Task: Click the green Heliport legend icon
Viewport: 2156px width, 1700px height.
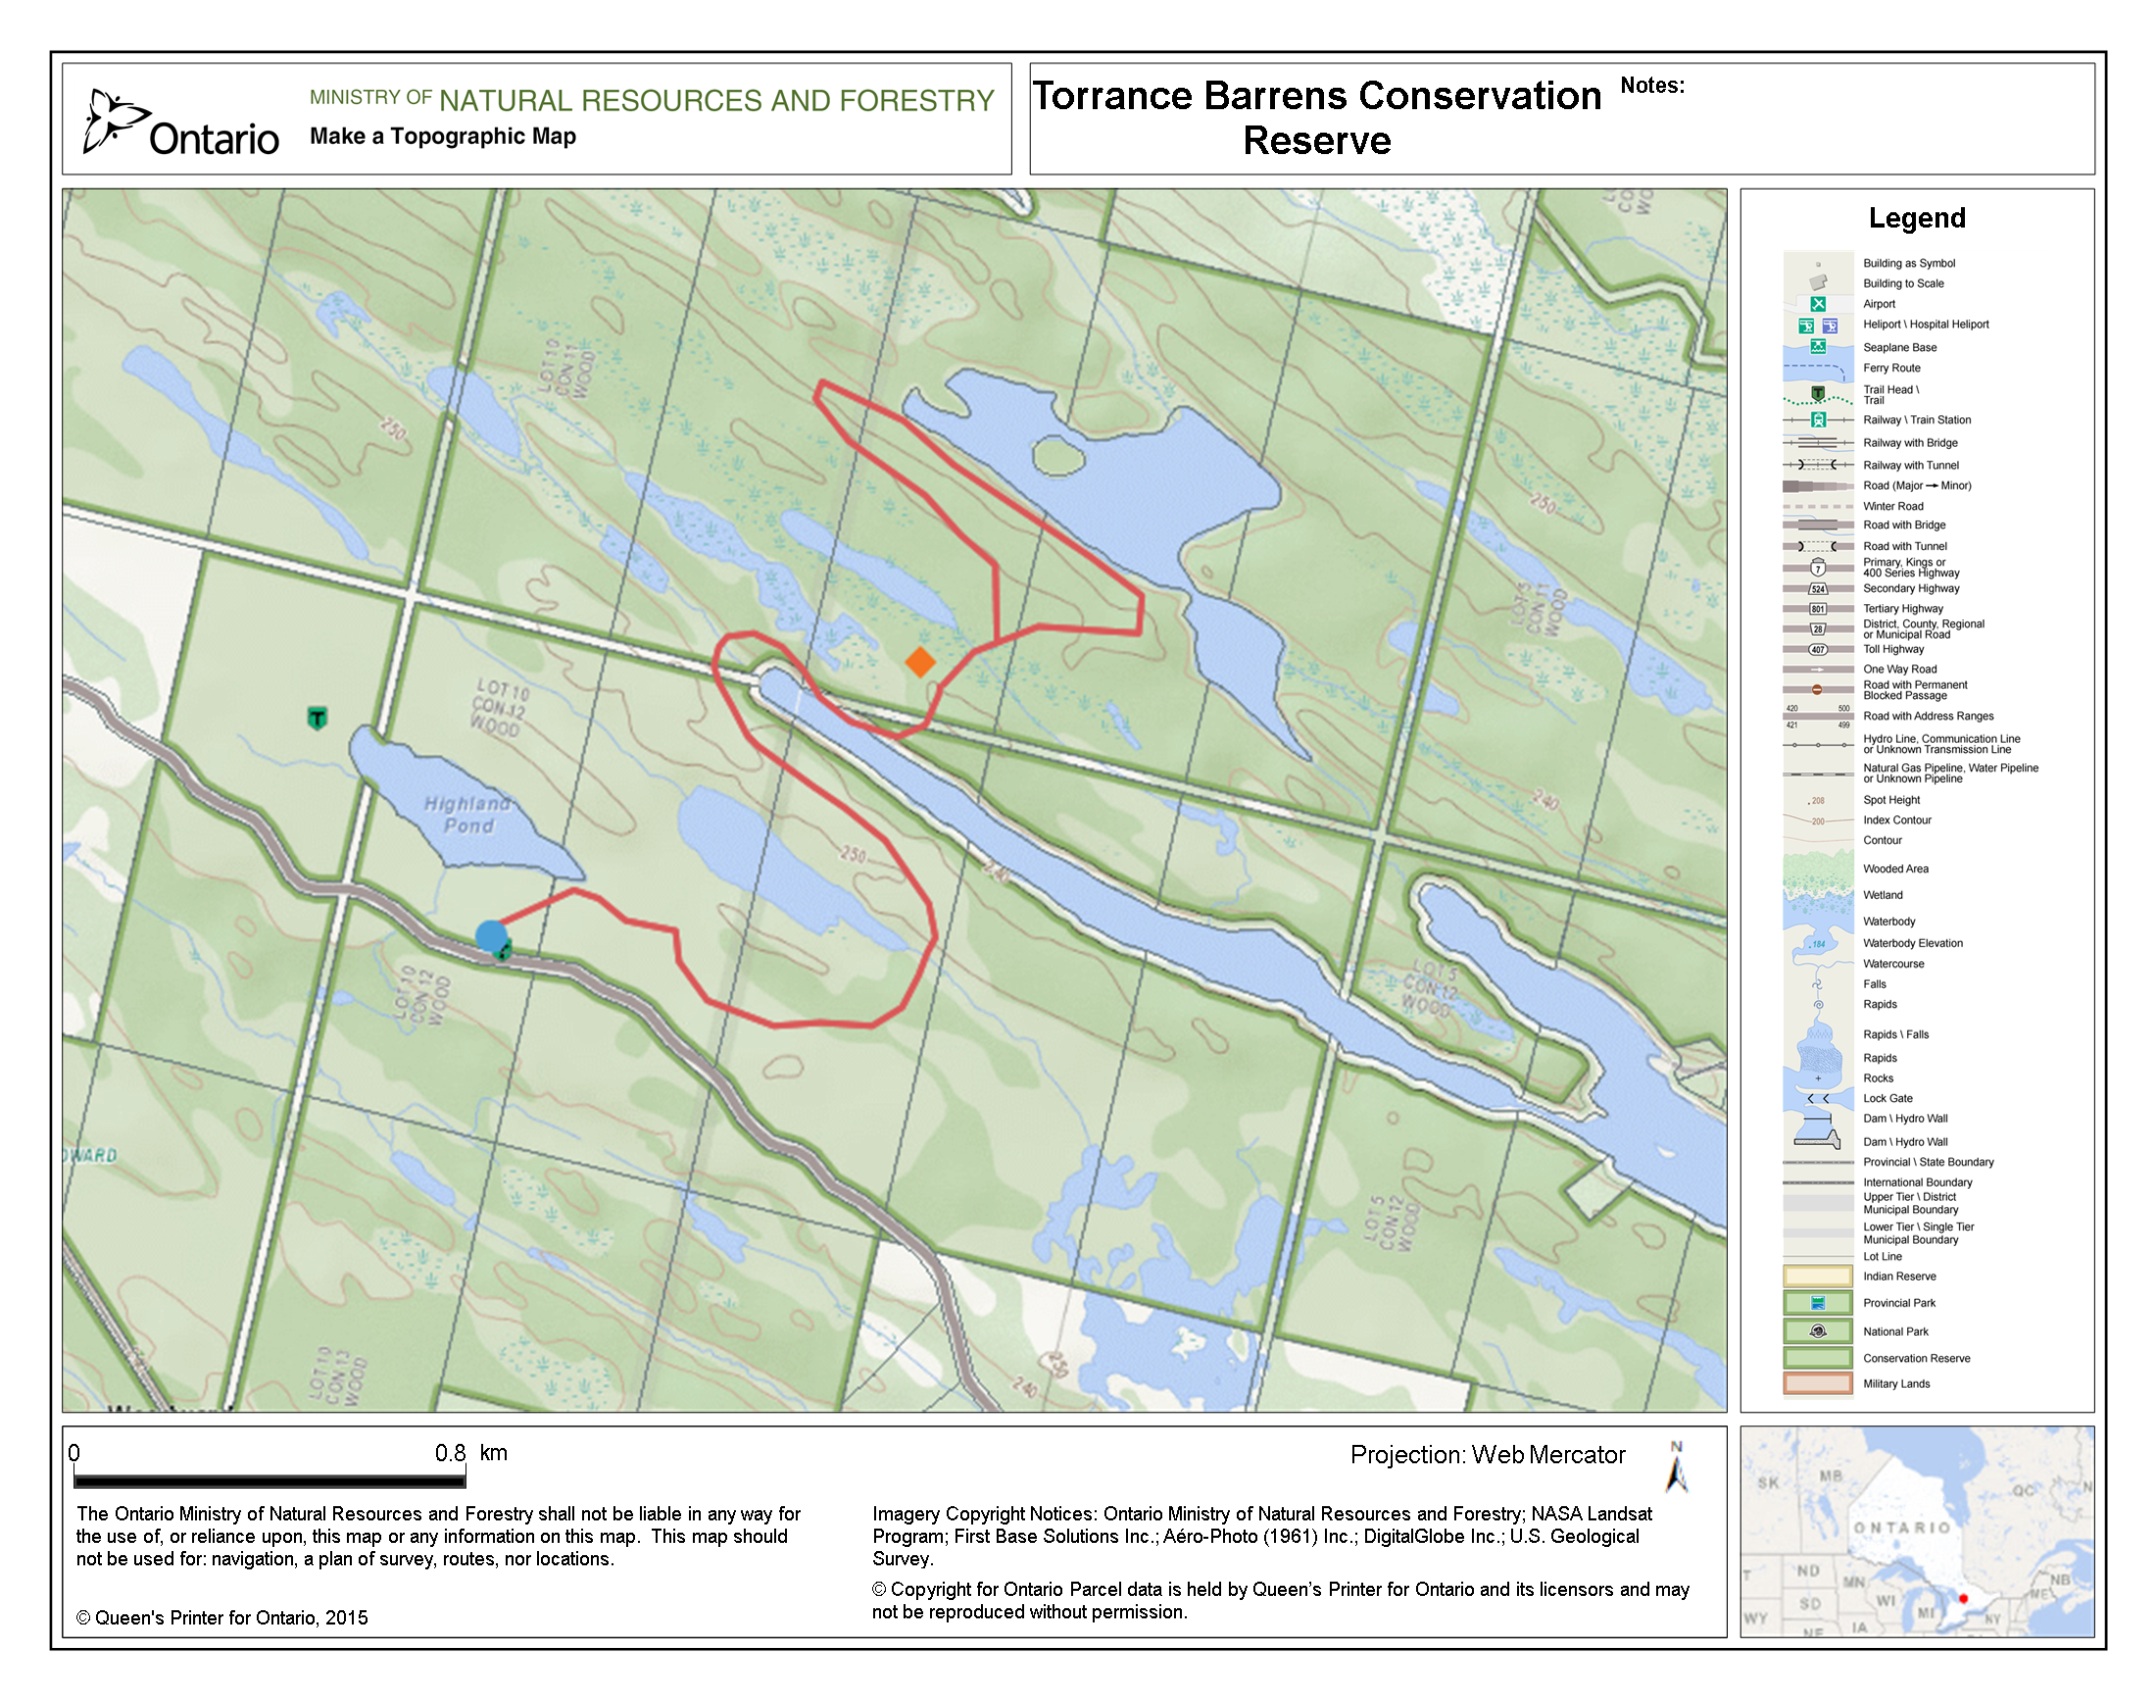Action: tap(1806, 326)
